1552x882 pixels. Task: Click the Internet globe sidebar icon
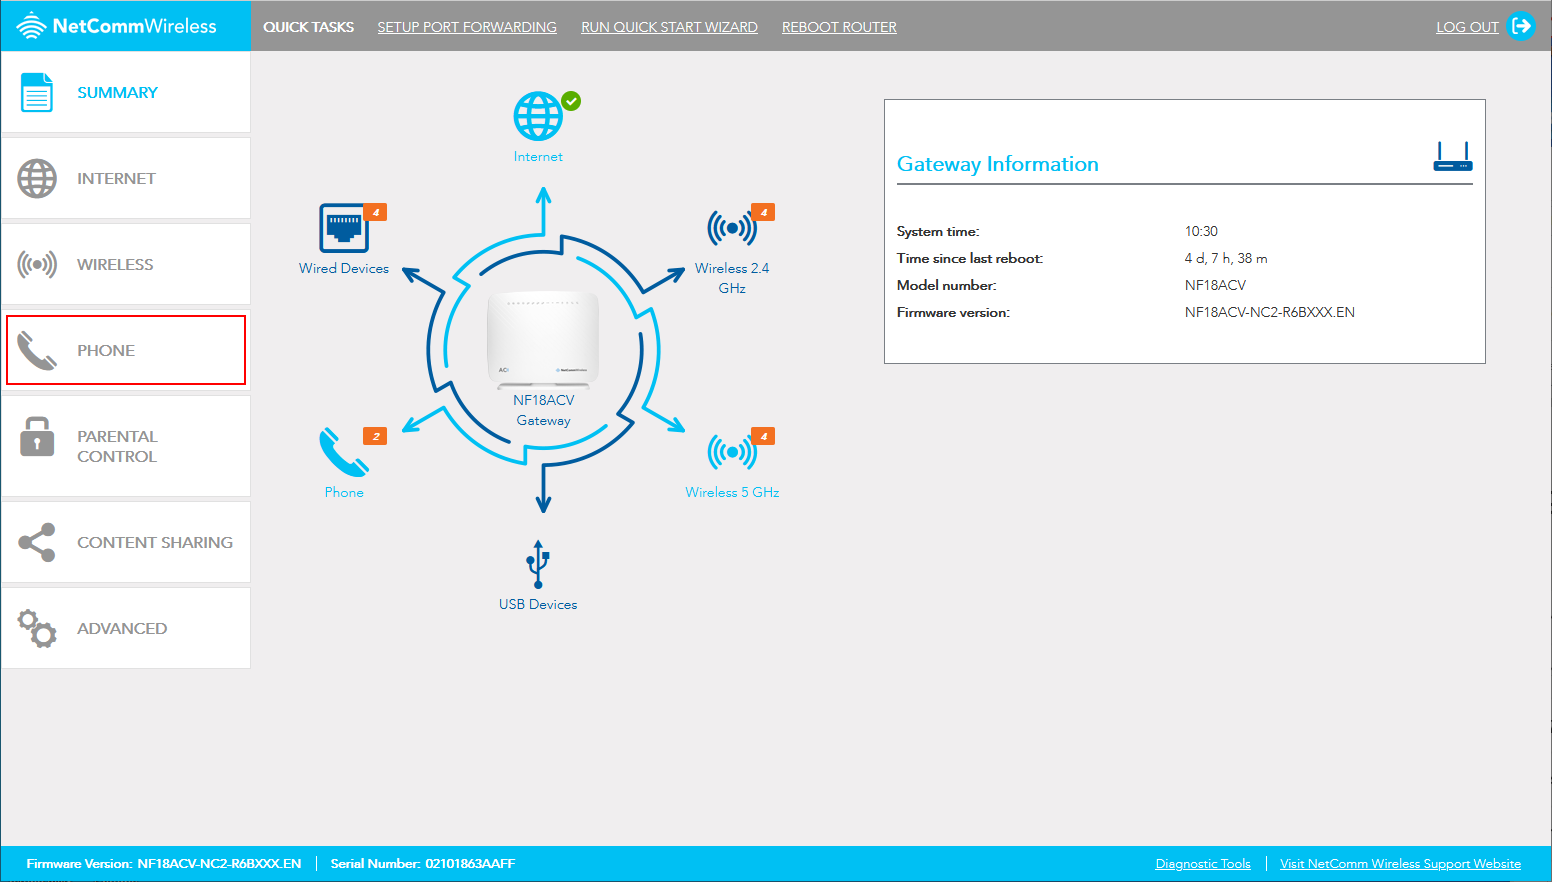click(37, 178)
